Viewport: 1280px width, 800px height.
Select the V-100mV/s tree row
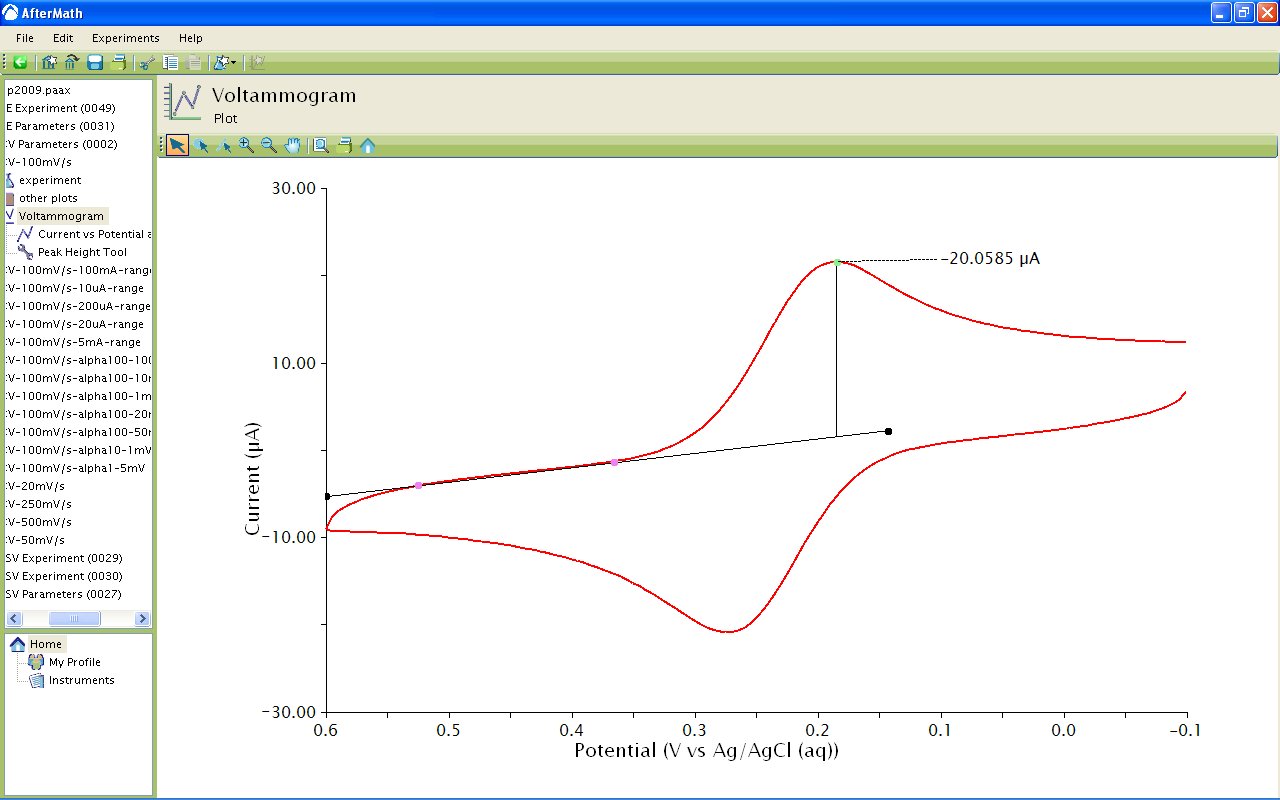click(x=39, y=162)
